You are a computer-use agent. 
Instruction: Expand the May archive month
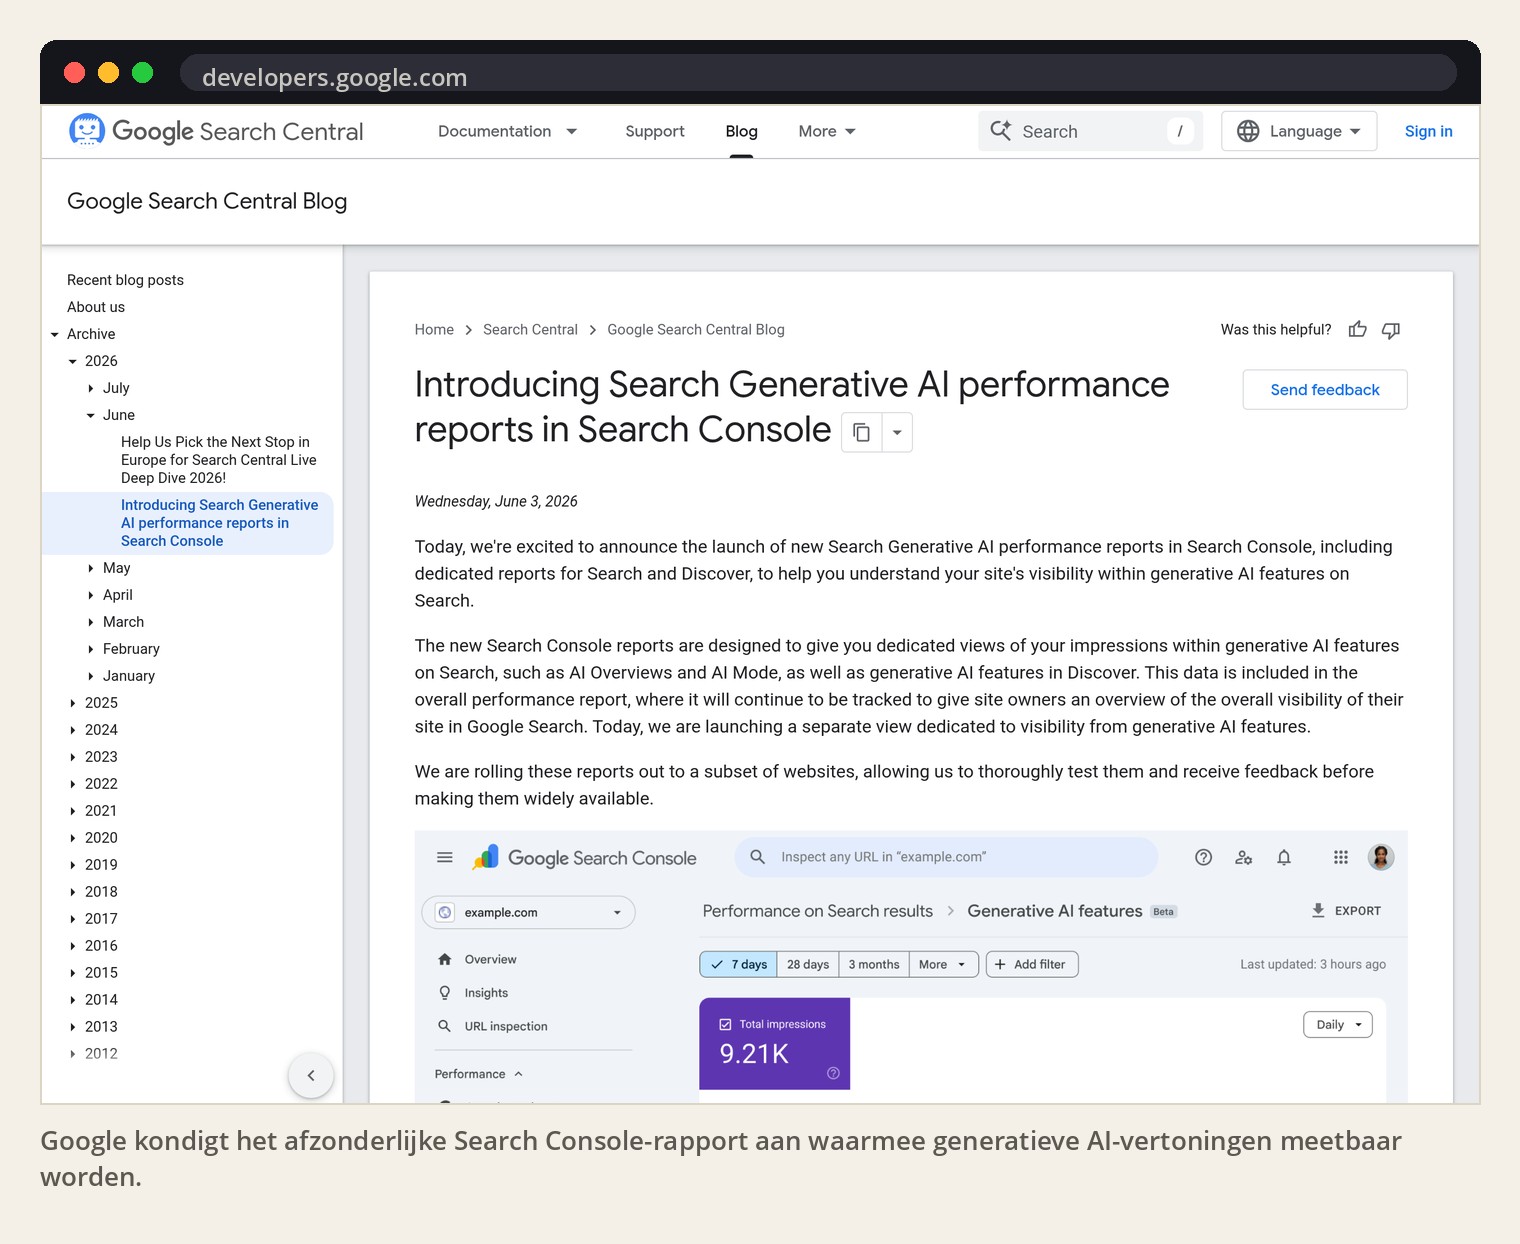tap(91, 568)
